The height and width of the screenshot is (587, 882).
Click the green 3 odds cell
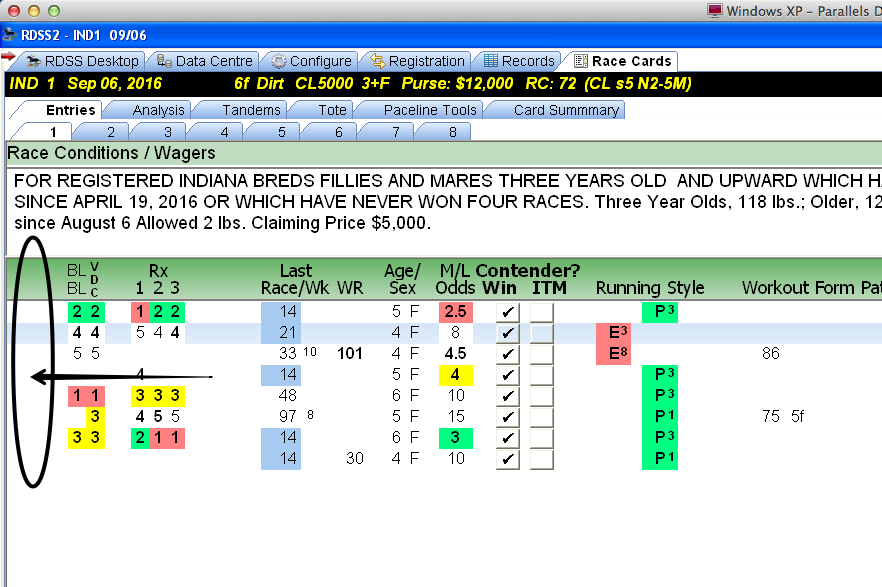(x=456, y=437)
